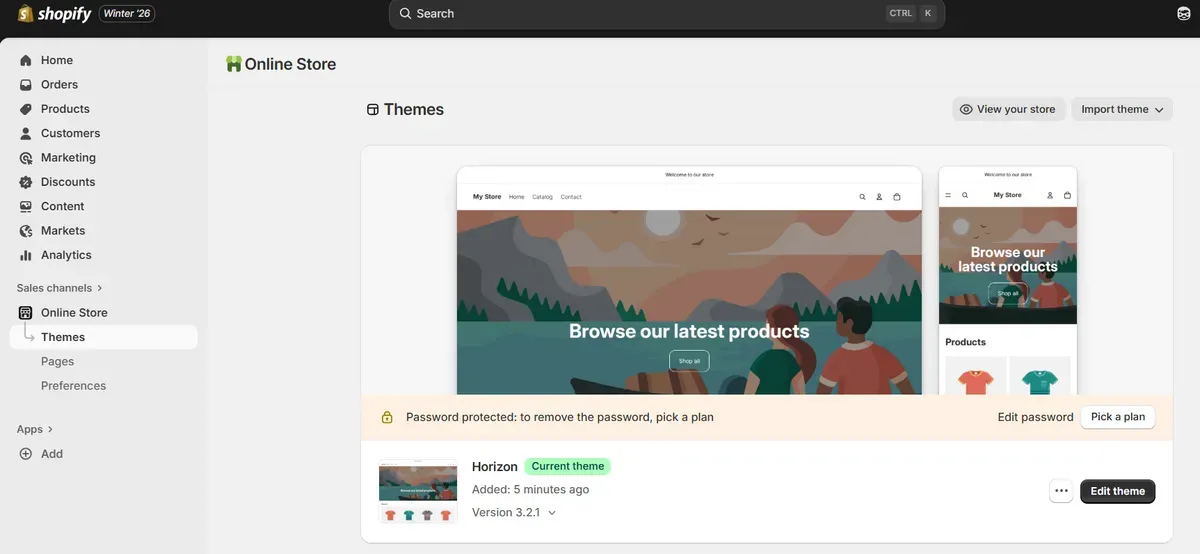Click the CTRL shortcut key badge
Viewport: 1200px width, 554px height.
pos(900,14)
